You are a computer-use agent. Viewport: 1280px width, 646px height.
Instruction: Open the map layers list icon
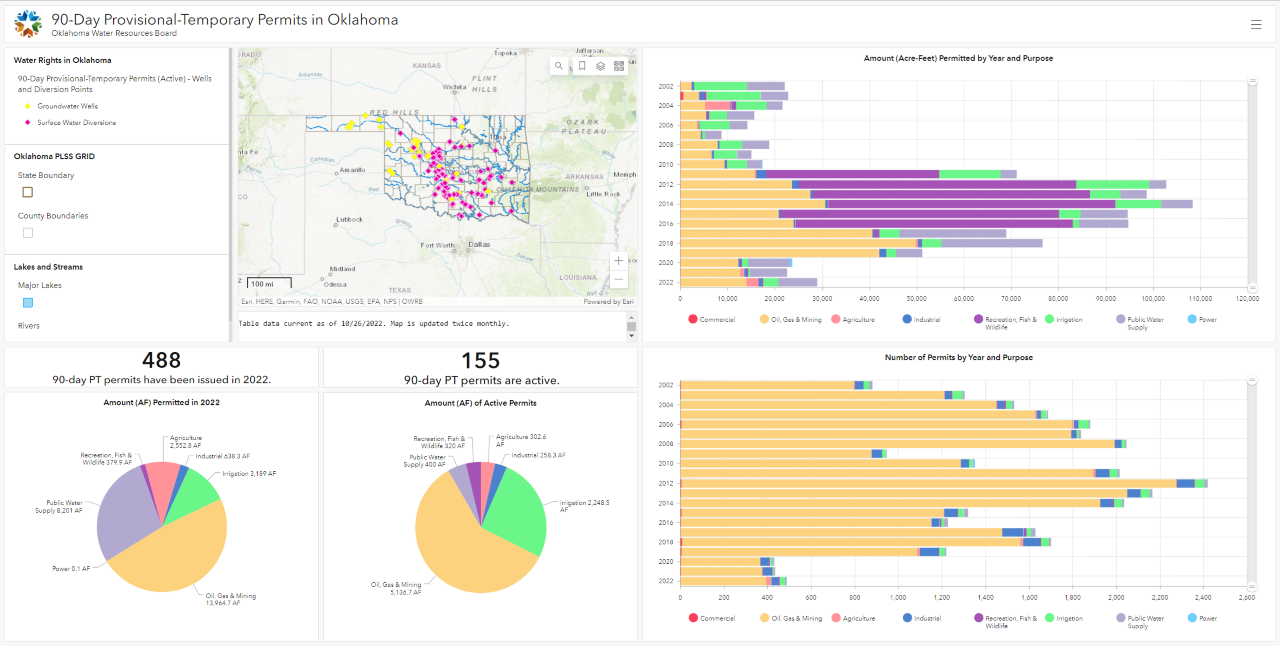600,66
